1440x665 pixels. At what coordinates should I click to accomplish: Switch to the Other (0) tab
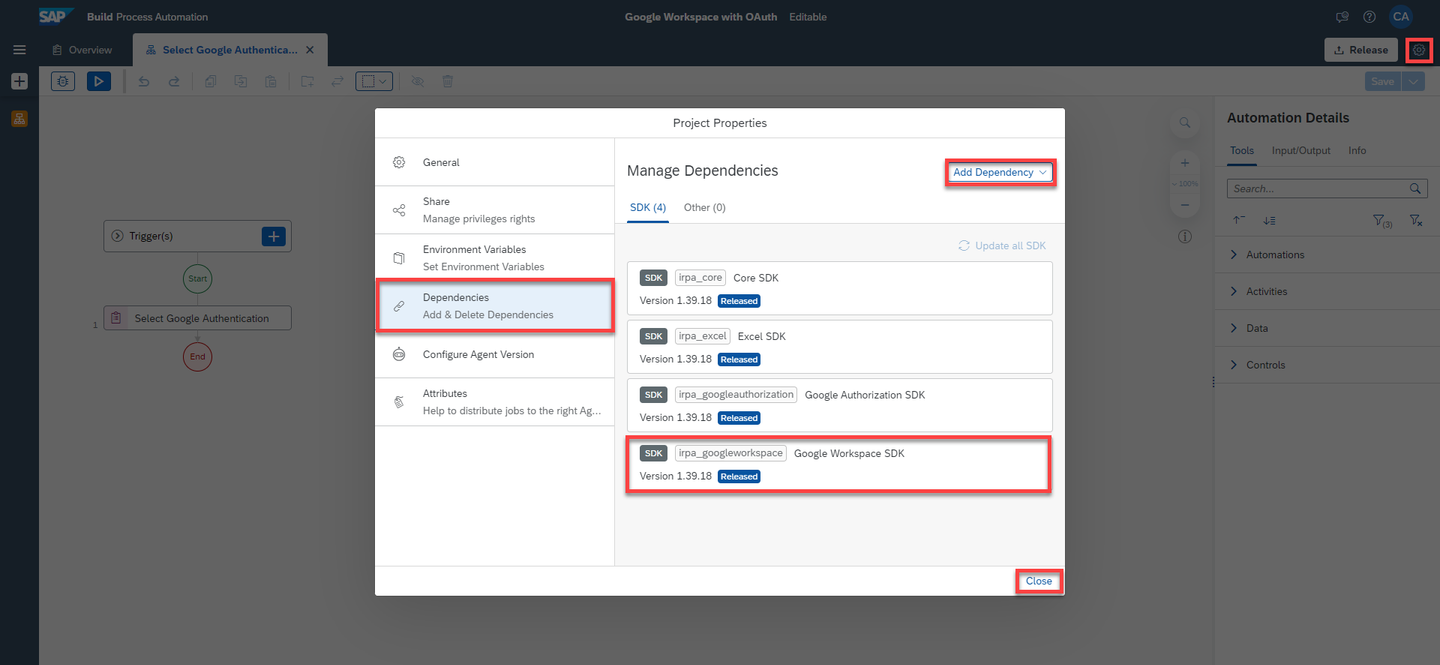(x=705, y=207)
